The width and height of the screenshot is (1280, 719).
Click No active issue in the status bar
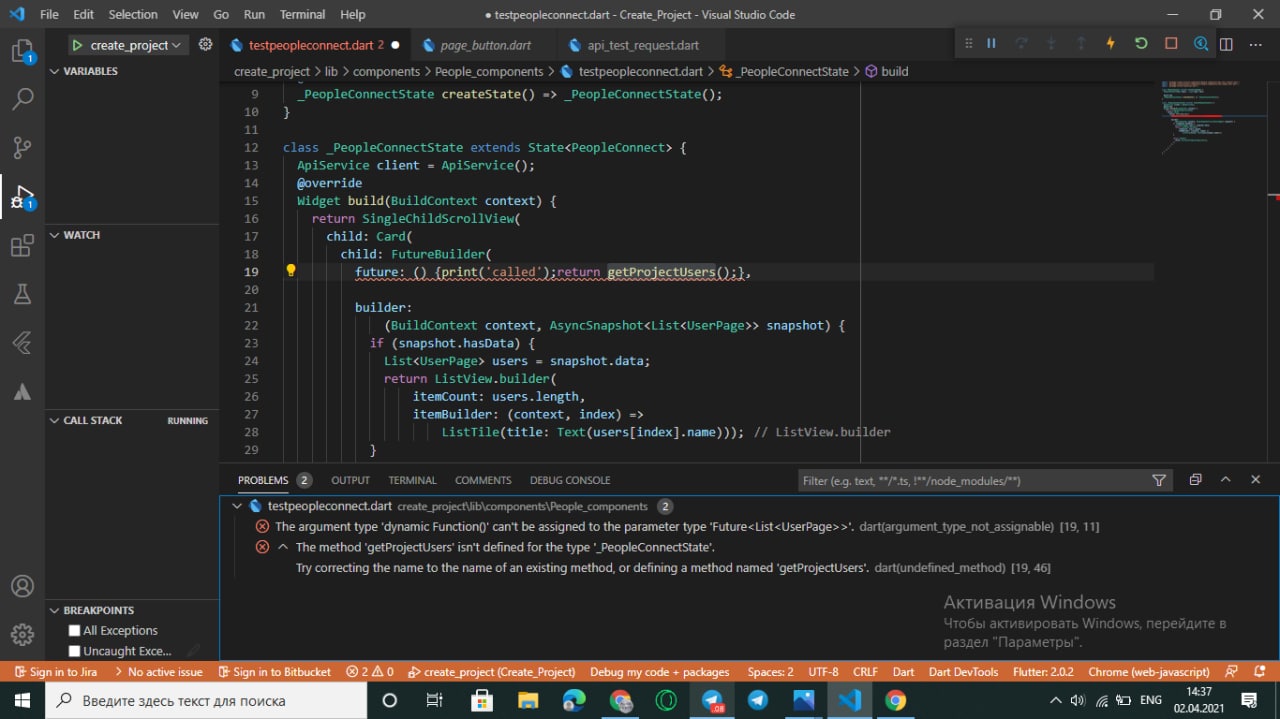pyautogui.click(x=159, y=672)
